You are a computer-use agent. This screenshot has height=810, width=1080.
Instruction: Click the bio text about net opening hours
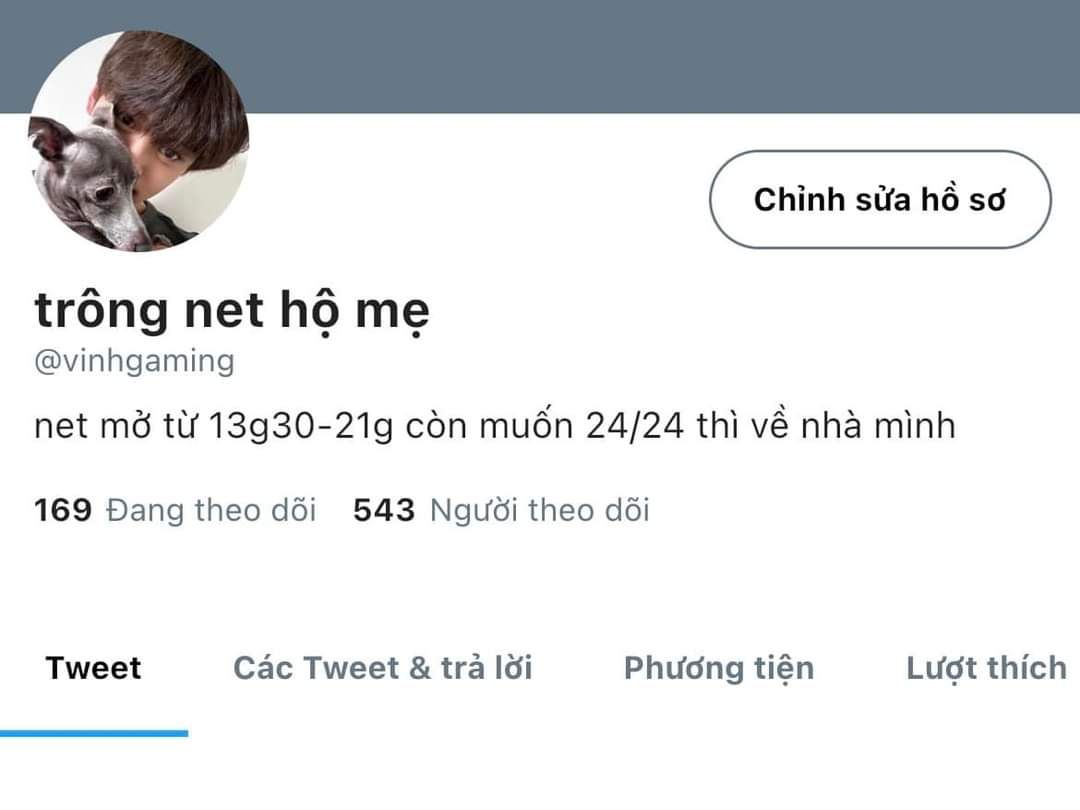pos(495,426)
